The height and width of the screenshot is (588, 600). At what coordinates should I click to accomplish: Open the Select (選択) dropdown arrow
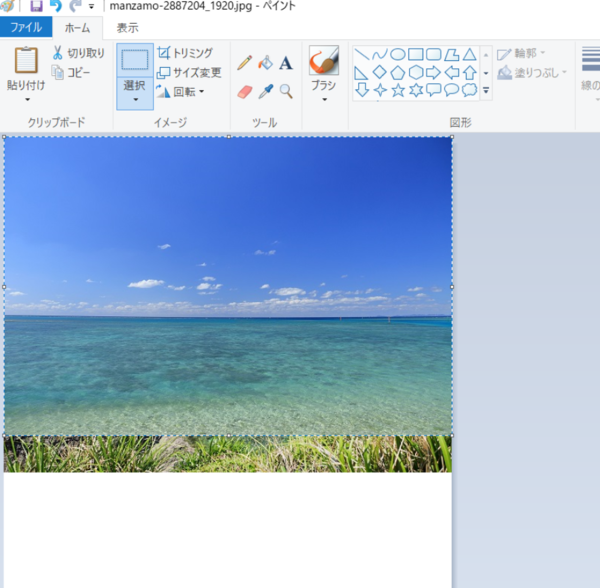135,99
